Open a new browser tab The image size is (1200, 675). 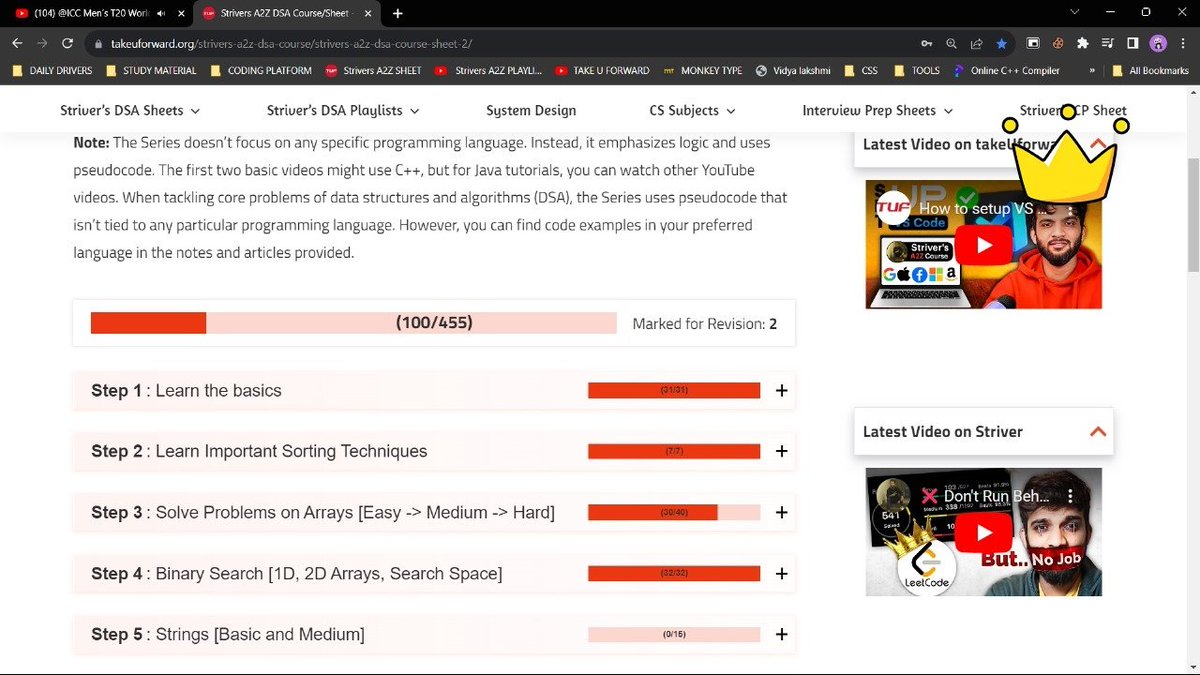point(398,14)
